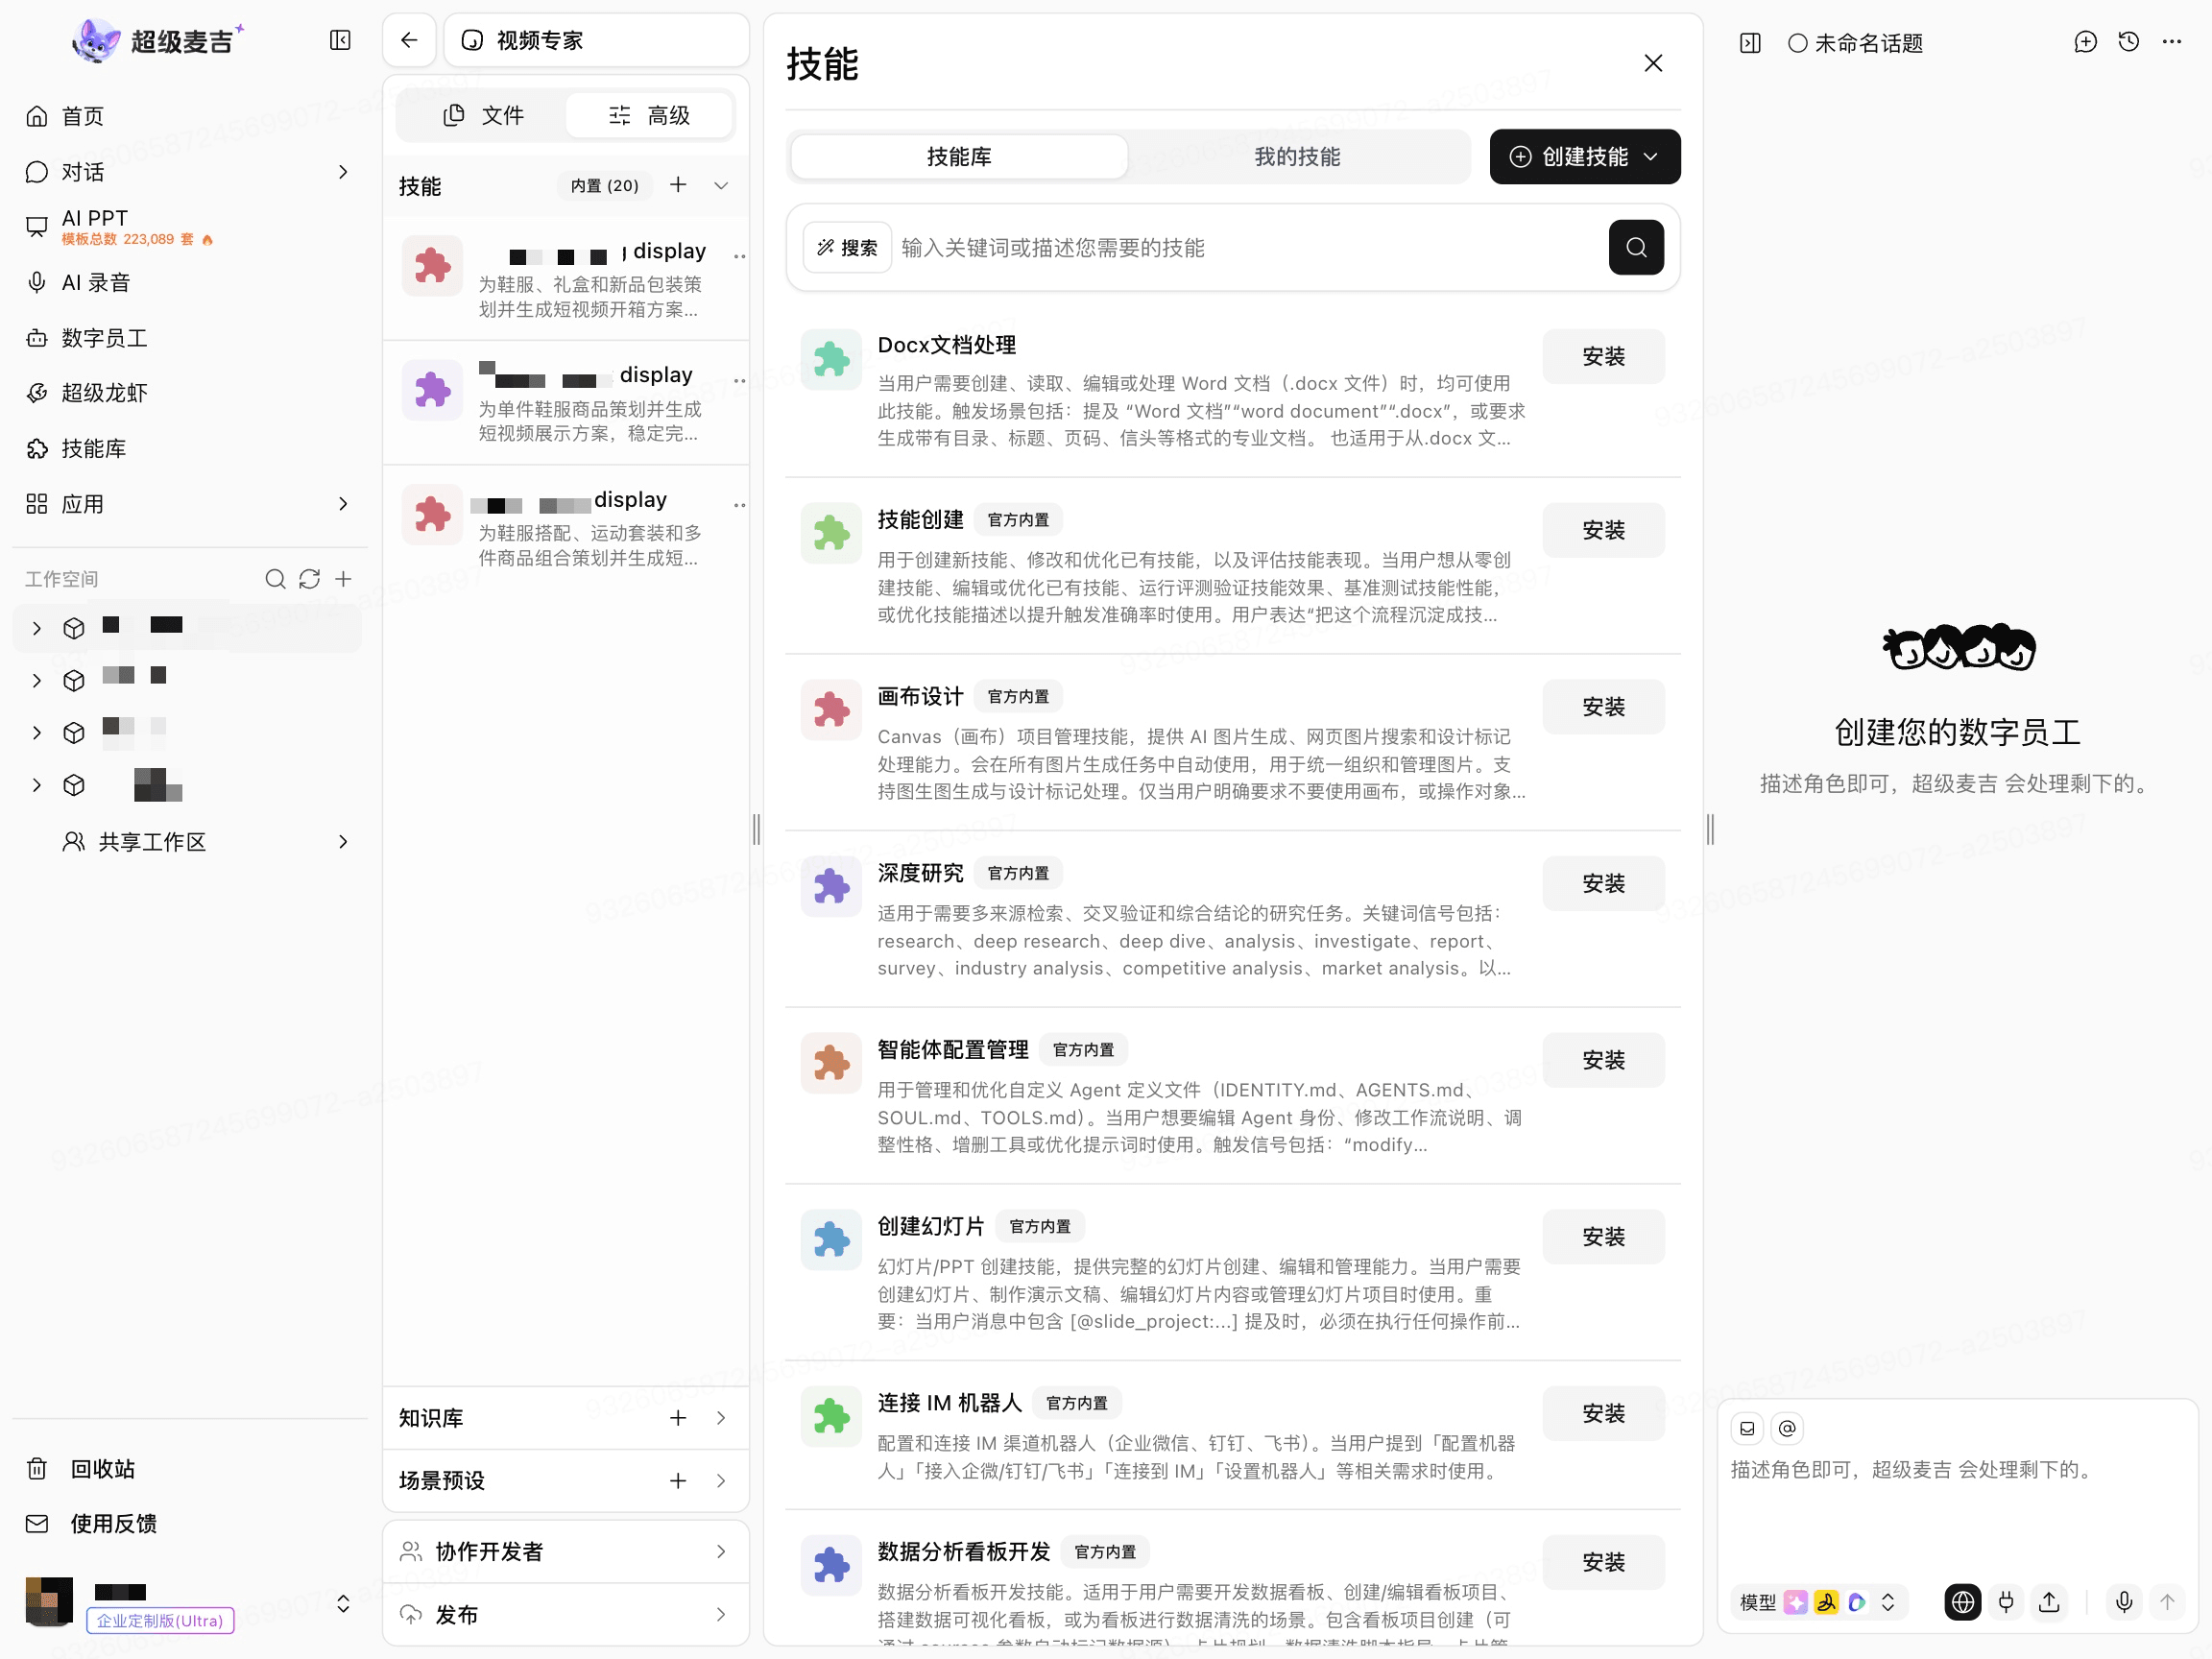Toggle the web globe icon in chat input
The width and height of the screenshot is (2212, 1659).
[x=1963, y=1602]
